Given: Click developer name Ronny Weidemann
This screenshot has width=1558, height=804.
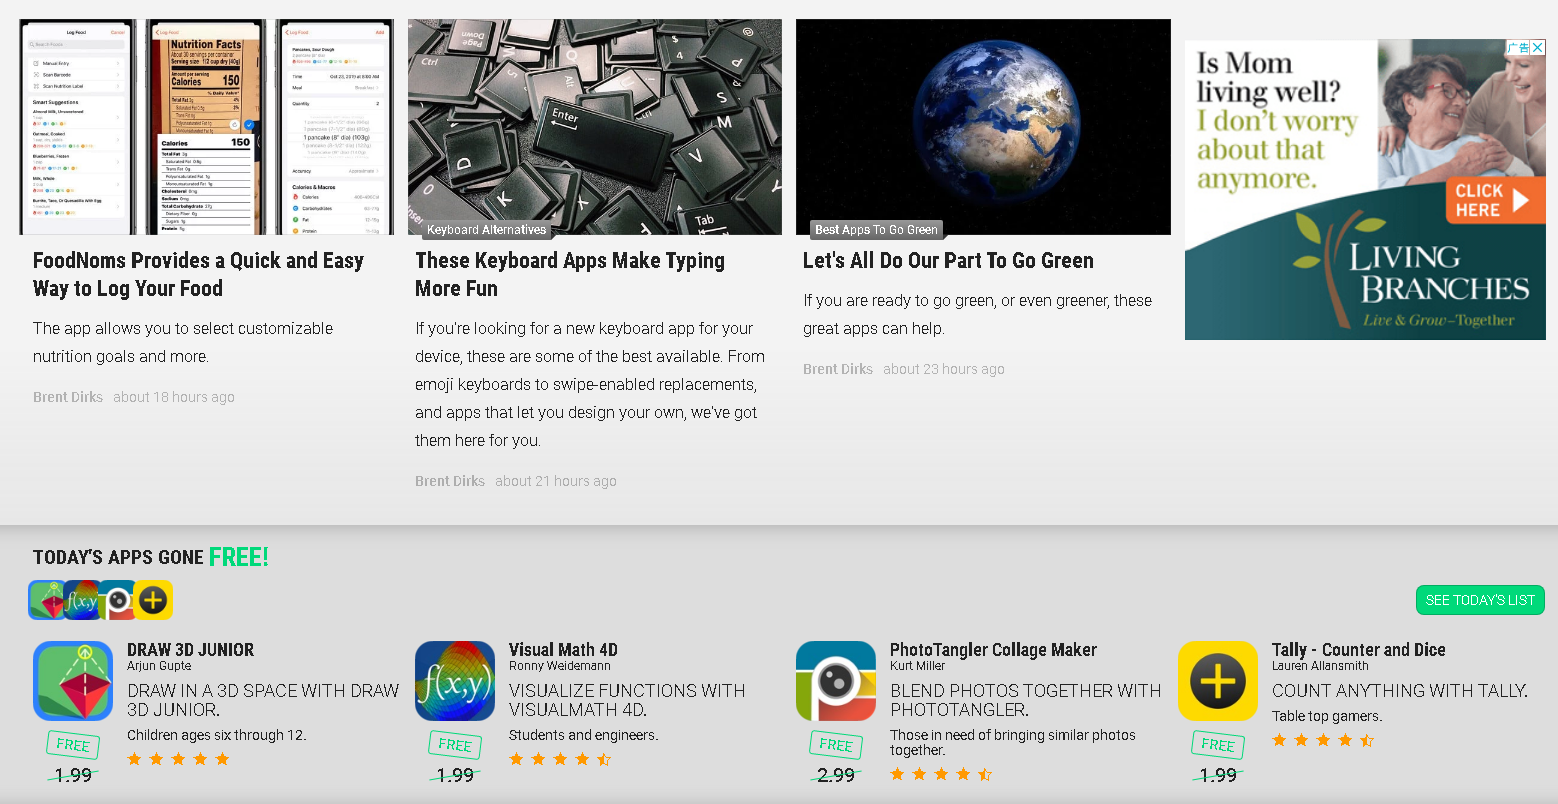Looking at the screenshot, I should (560, 666).
